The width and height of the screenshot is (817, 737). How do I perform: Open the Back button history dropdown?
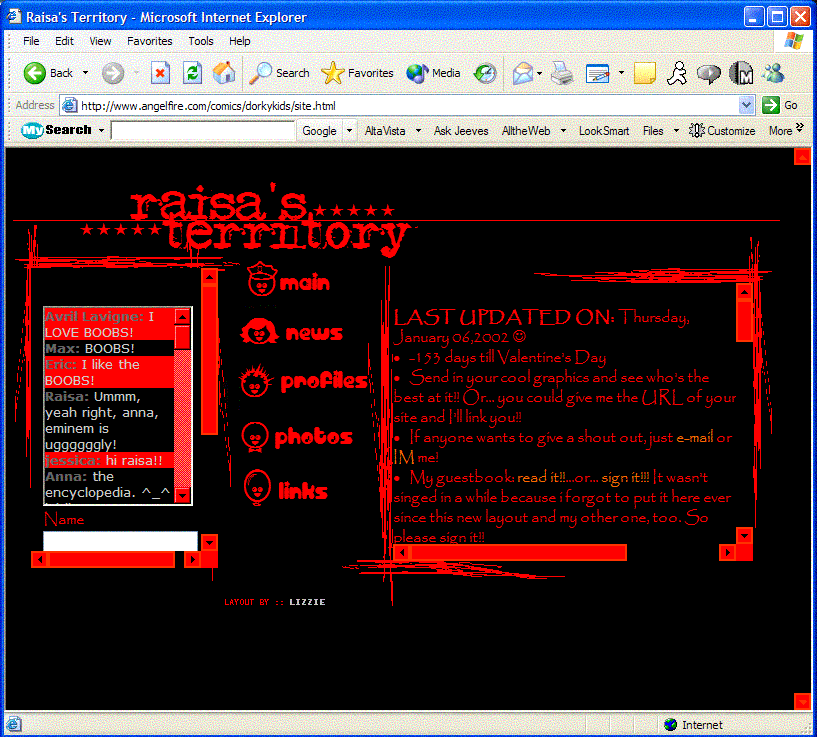85,73
